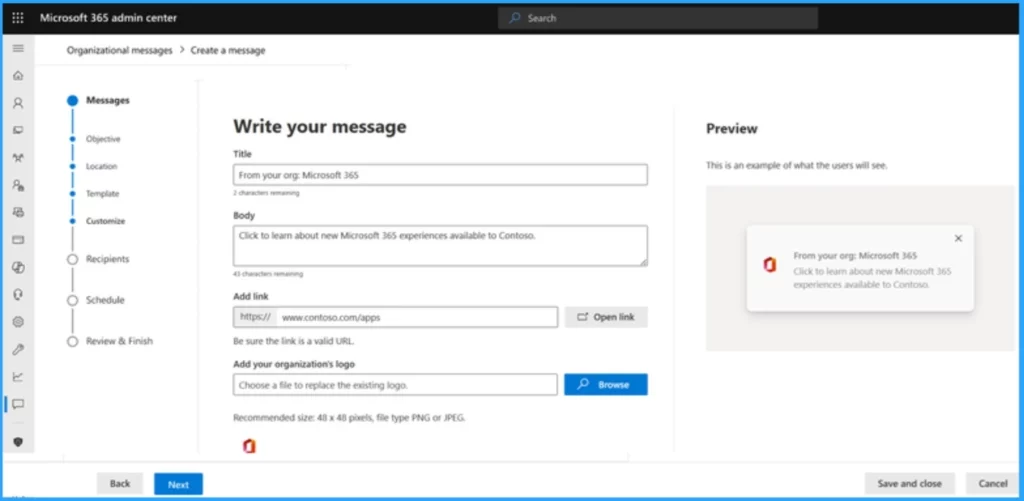Browse for an organization logo file
Image resolution: width=1024 pixels, height=501 pixels.
[x=606, y=385]
